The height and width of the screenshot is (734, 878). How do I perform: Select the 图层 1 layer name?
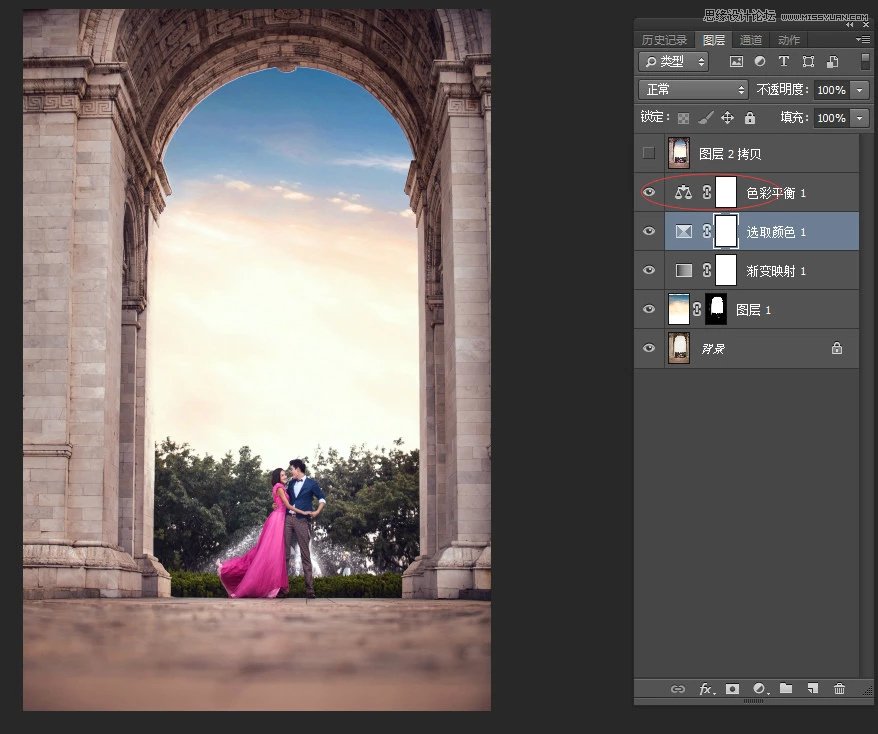point(753,310)
